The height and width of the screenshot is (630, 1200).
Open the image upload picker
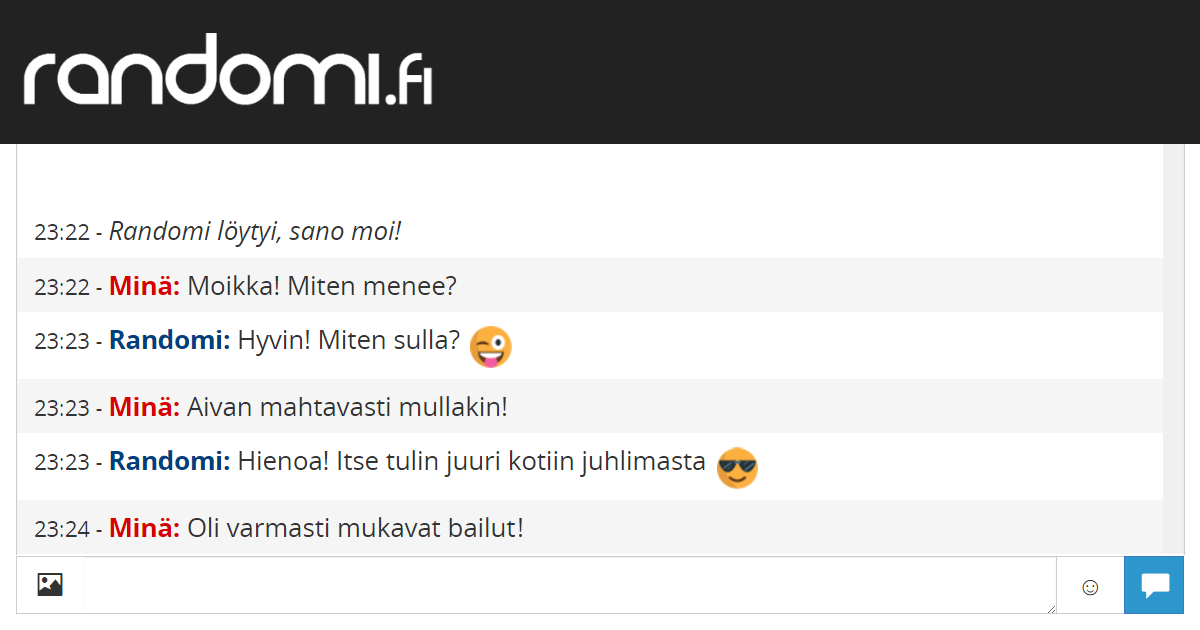[x=50, y=585]
